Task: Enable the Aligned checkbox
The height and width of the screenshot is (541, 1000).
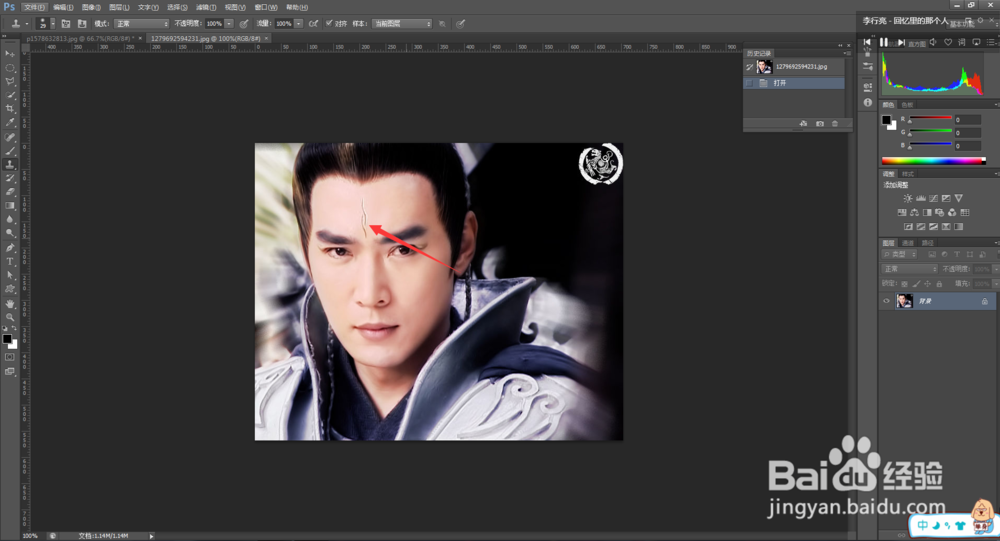Action: click(329, 24)
